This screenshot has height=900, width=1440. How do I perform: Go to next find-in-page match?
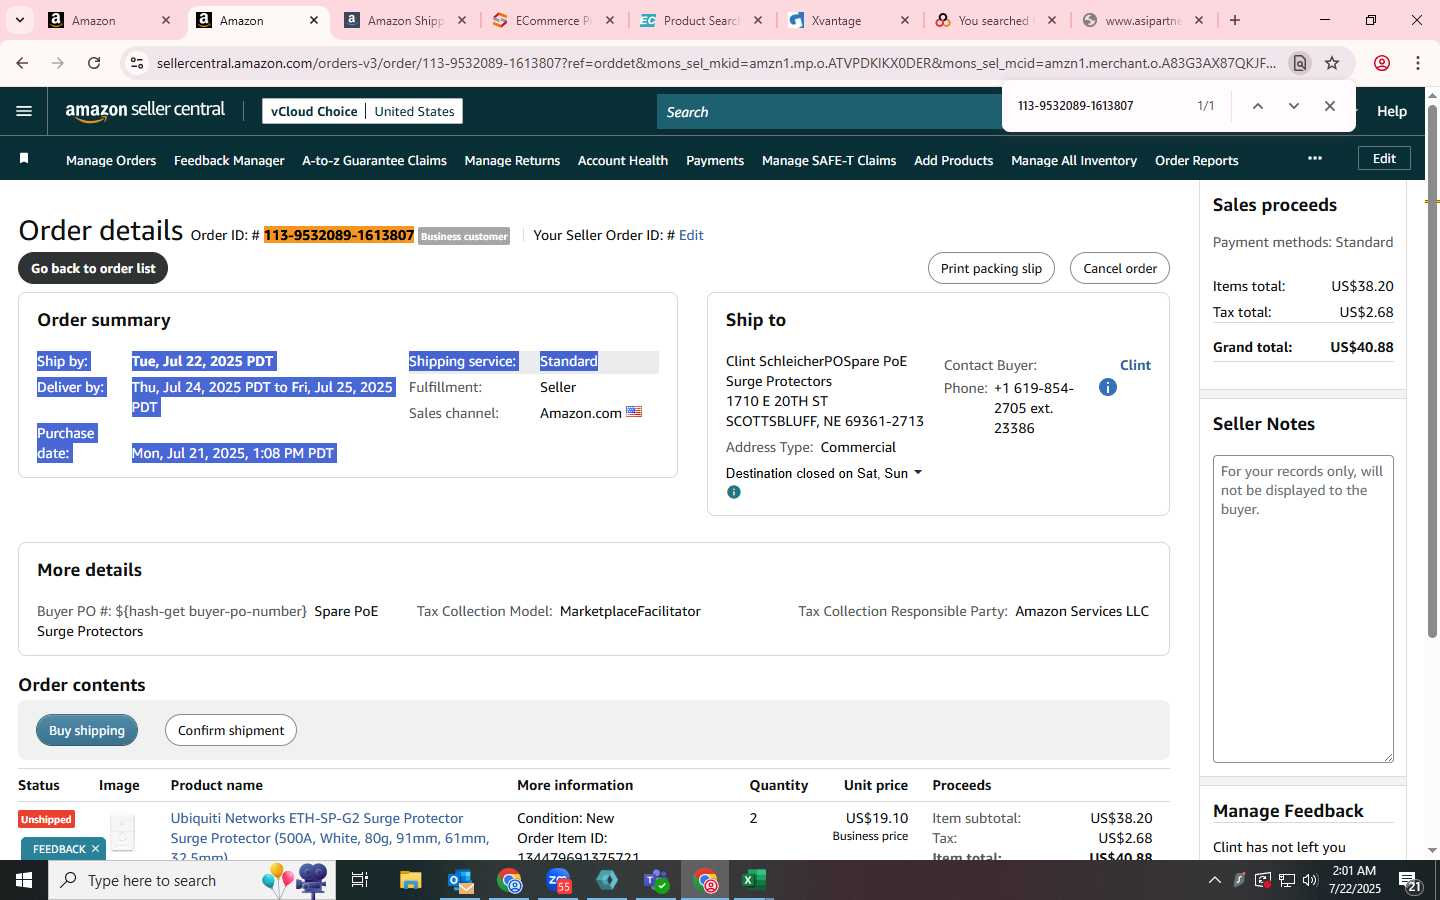click(x=1293, y=106)
